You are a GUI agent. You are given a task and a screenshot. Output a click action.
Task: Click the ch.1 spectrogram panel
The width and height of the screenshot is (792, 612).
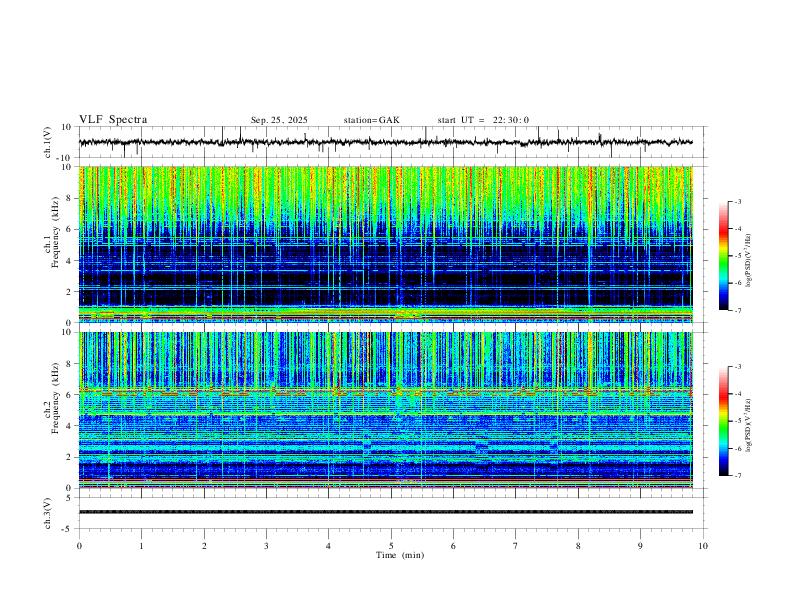click(386, 244)
